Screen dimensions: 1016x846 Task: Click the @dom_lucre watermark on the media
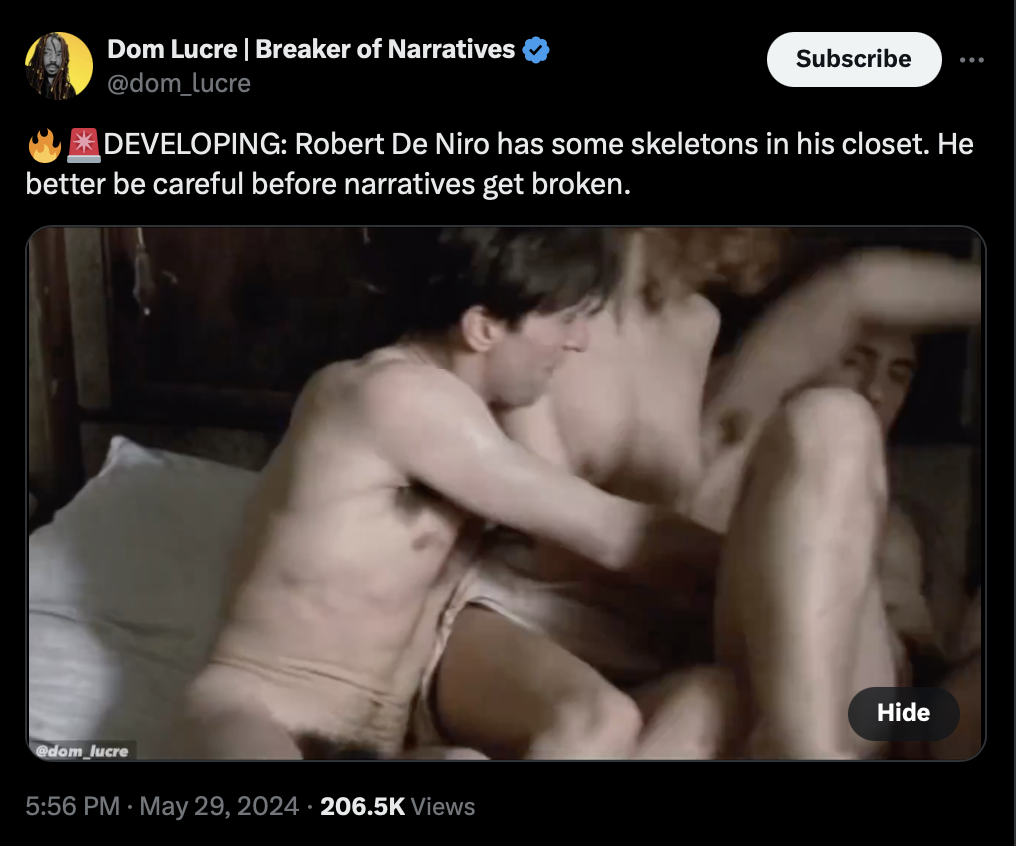pyautogui.click(x=82, y=751)
